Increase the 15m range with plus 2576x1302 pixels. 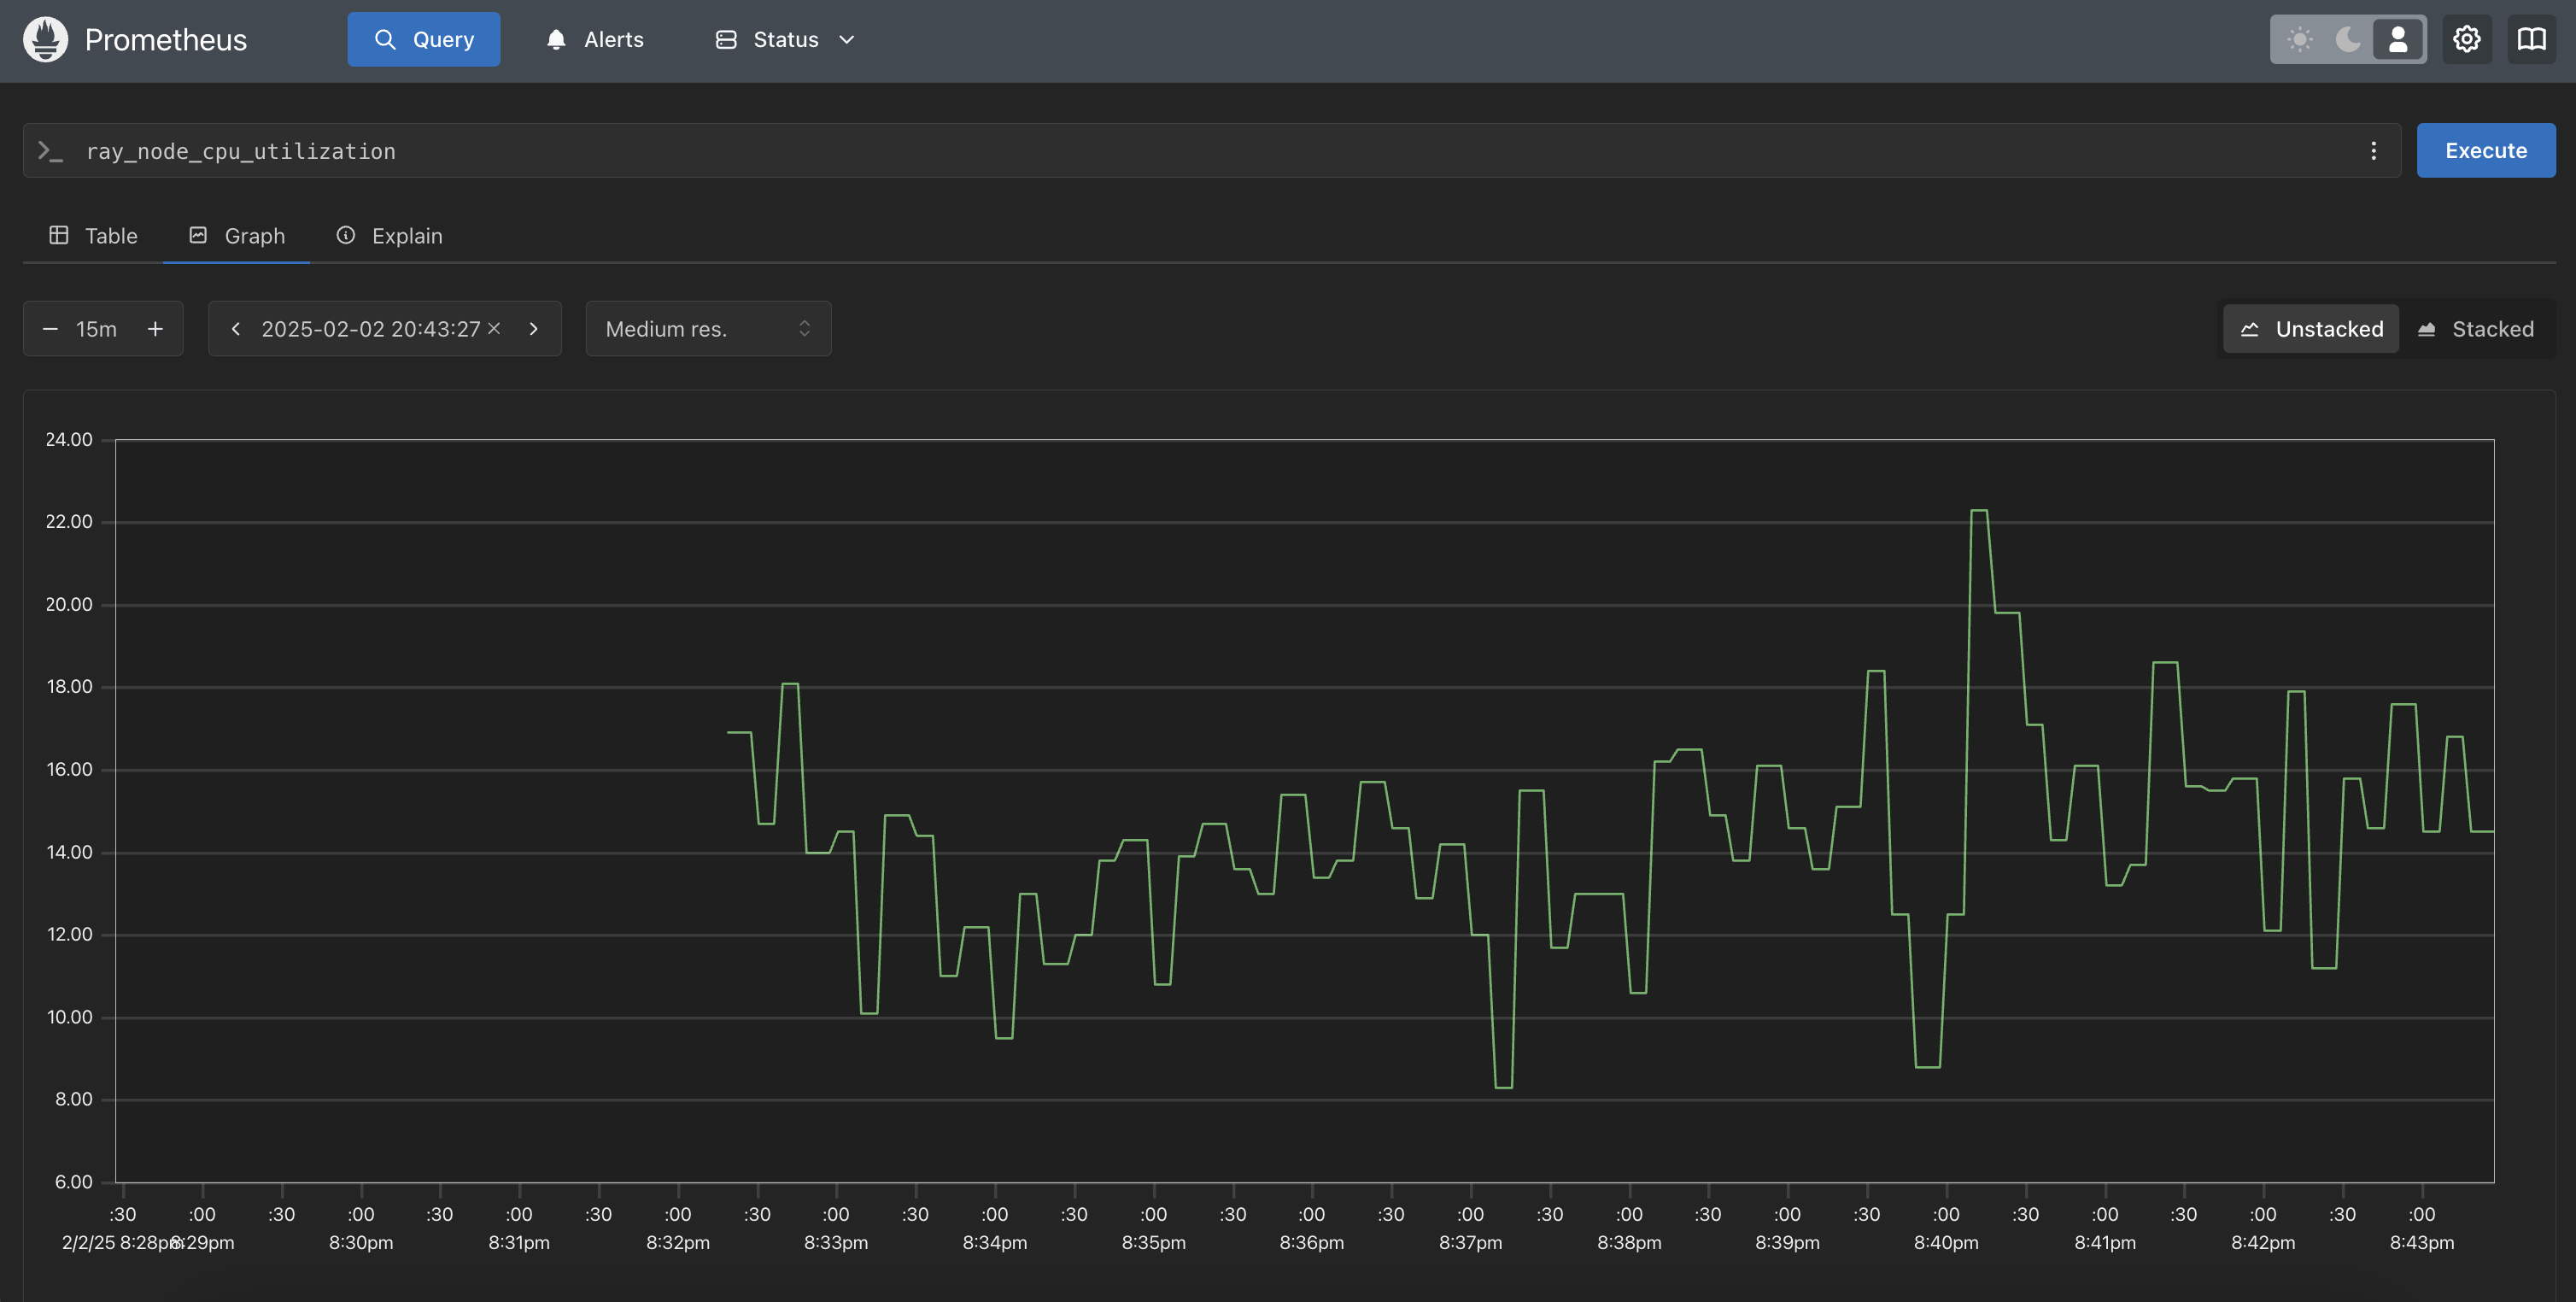click(155, 329)
